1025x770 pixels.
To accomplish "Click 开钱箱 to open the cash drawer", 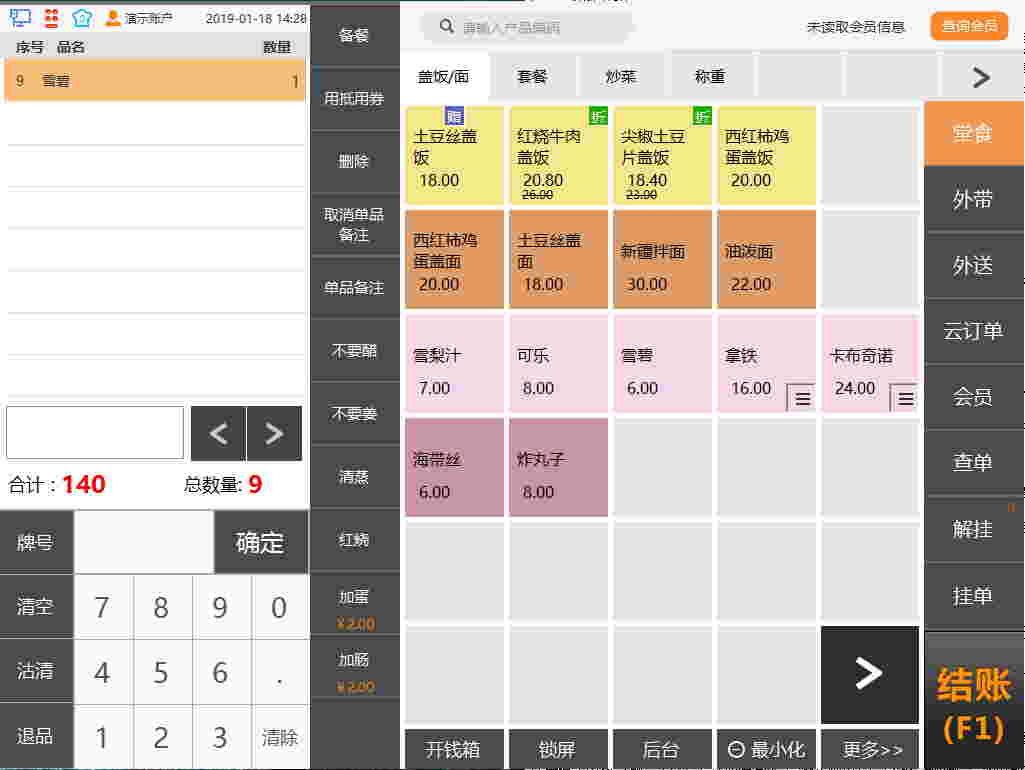I will pos(453,748).
